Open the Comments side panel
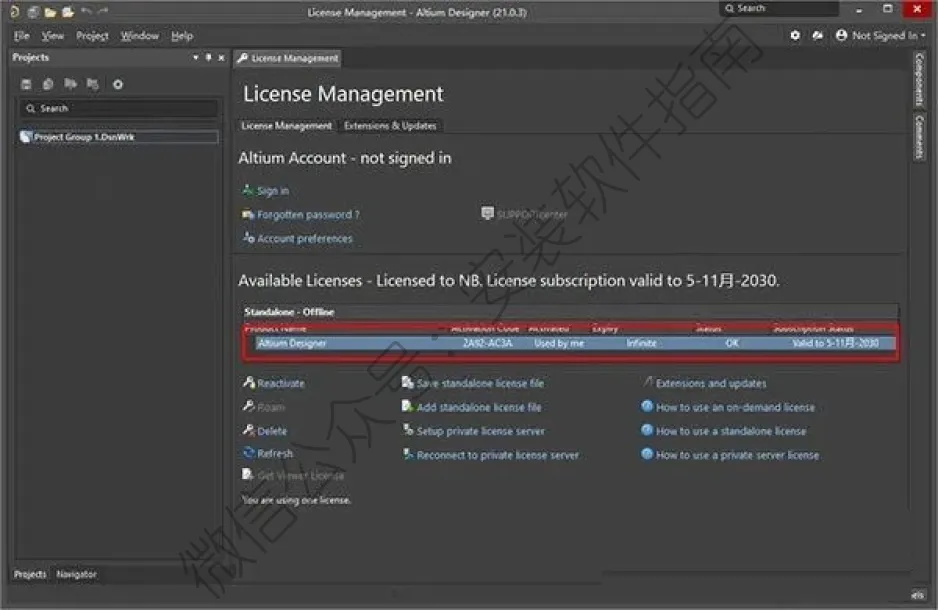 919,137
